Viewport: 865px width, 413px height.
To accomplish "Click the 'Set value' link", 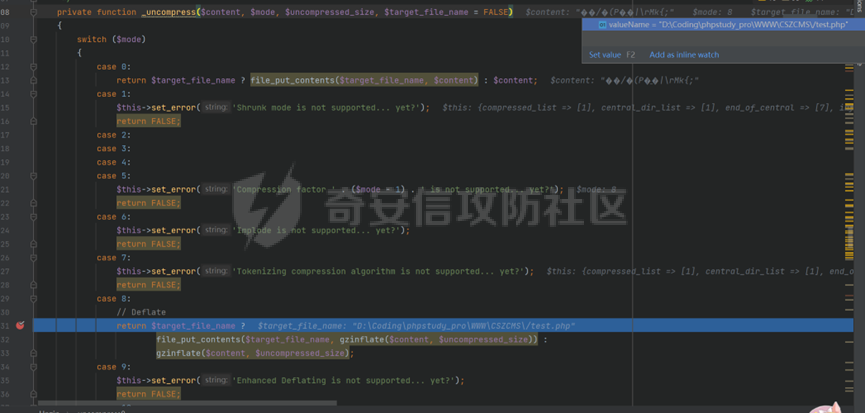I will [612, 55].
